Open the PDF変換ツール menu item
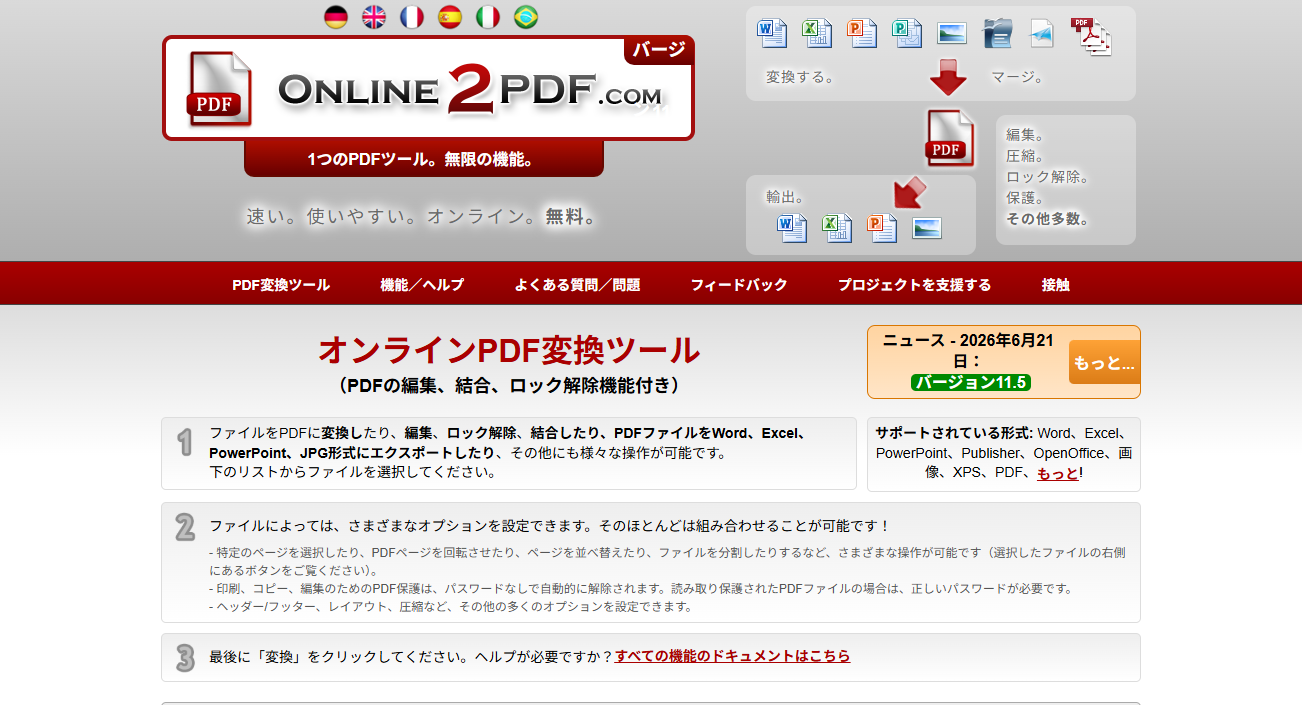Screen dimensions: 1302x705 tap(281, 285)
